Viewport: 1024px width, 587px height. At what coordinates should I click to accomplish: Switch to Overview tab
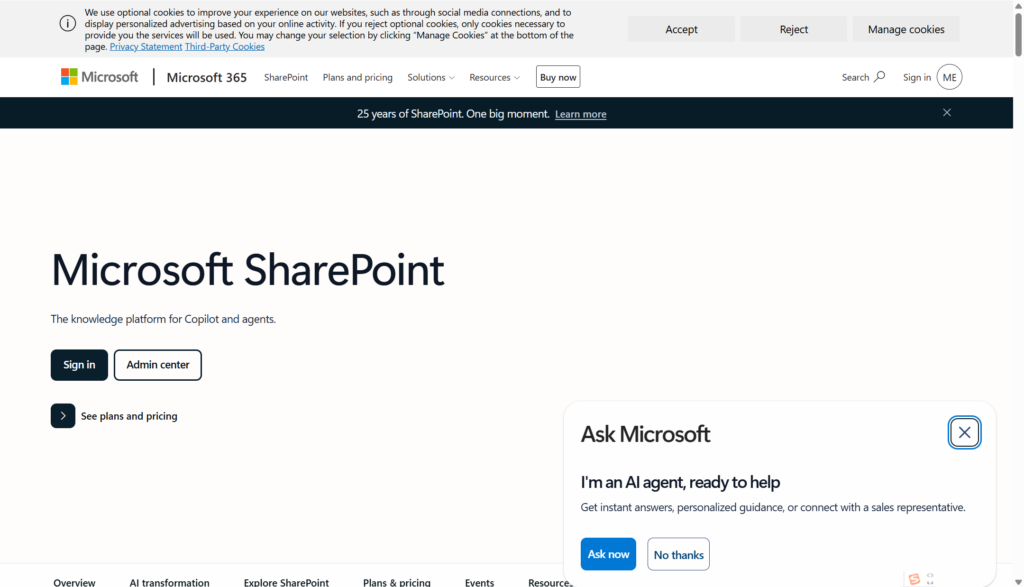(74, 582)
